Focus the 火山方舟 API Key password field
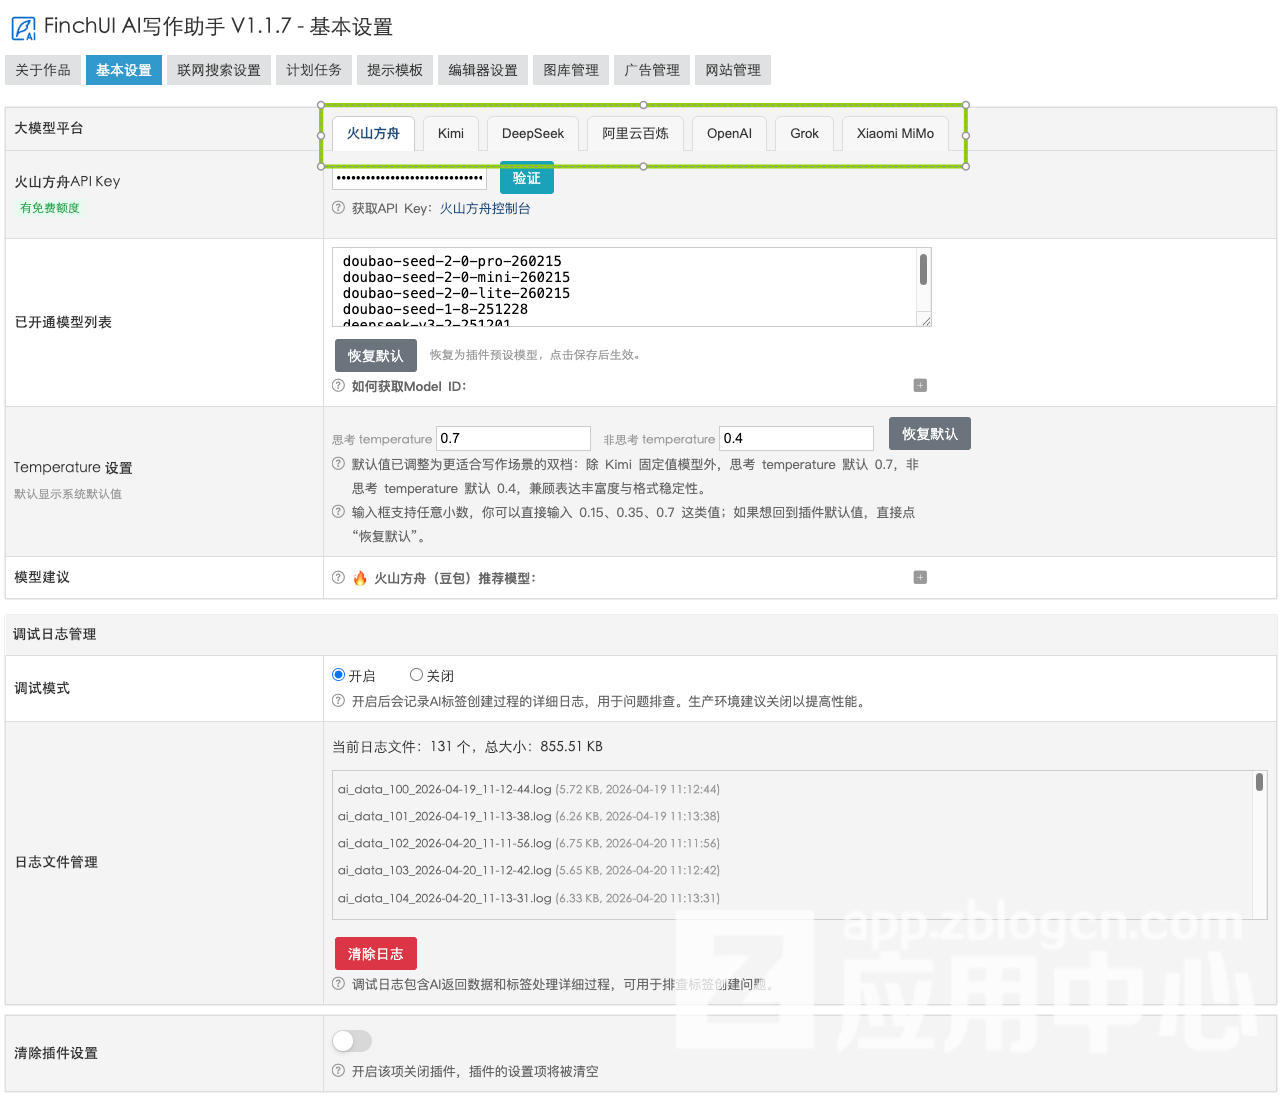The width and height of the screenshot is (1283, 1099). coord(409,178)
